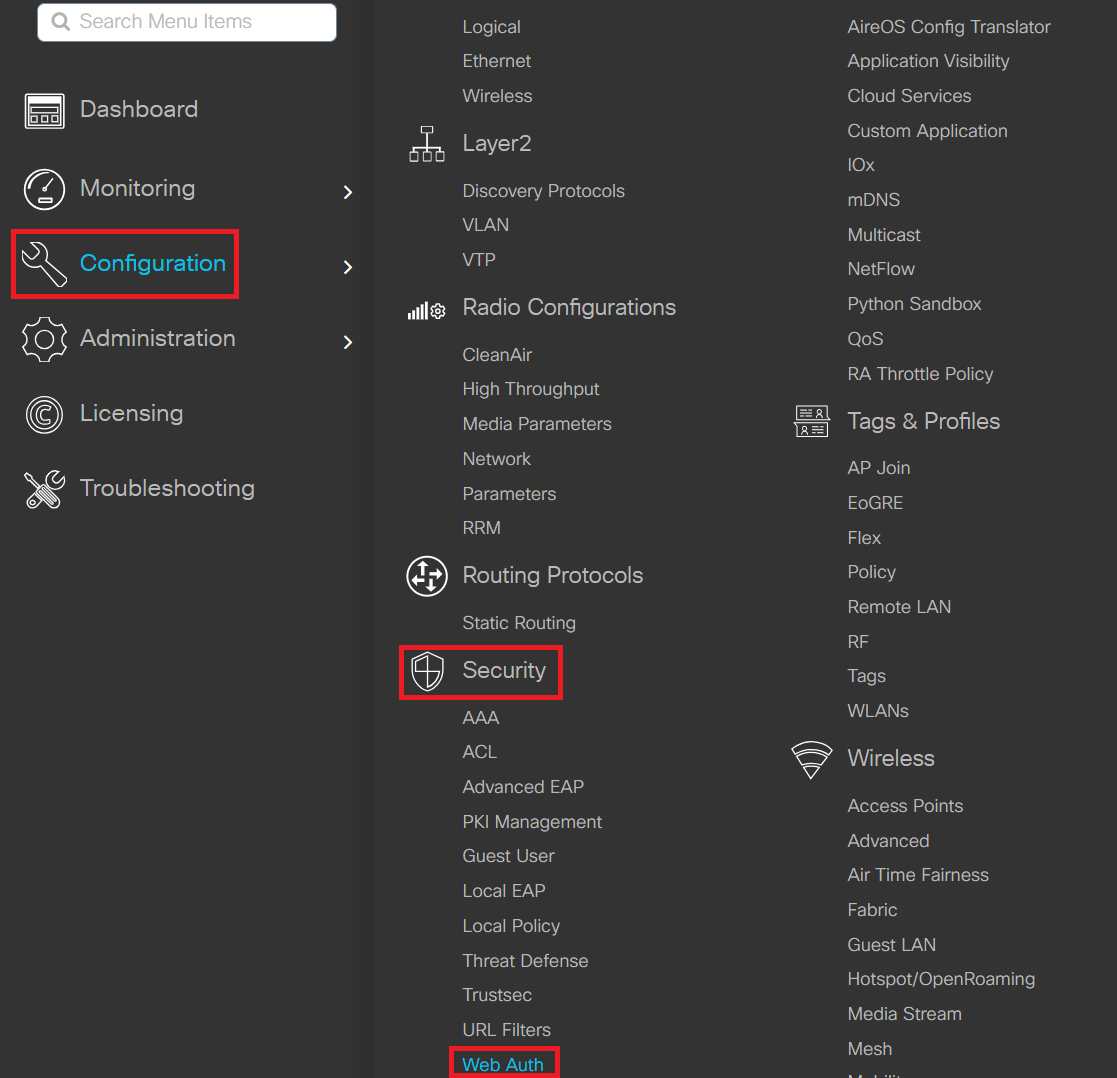The width and height of the screenshot is (1117, 1078).
Task: Click the Tags & Profiles icon
Action: (x=811, y=422)
